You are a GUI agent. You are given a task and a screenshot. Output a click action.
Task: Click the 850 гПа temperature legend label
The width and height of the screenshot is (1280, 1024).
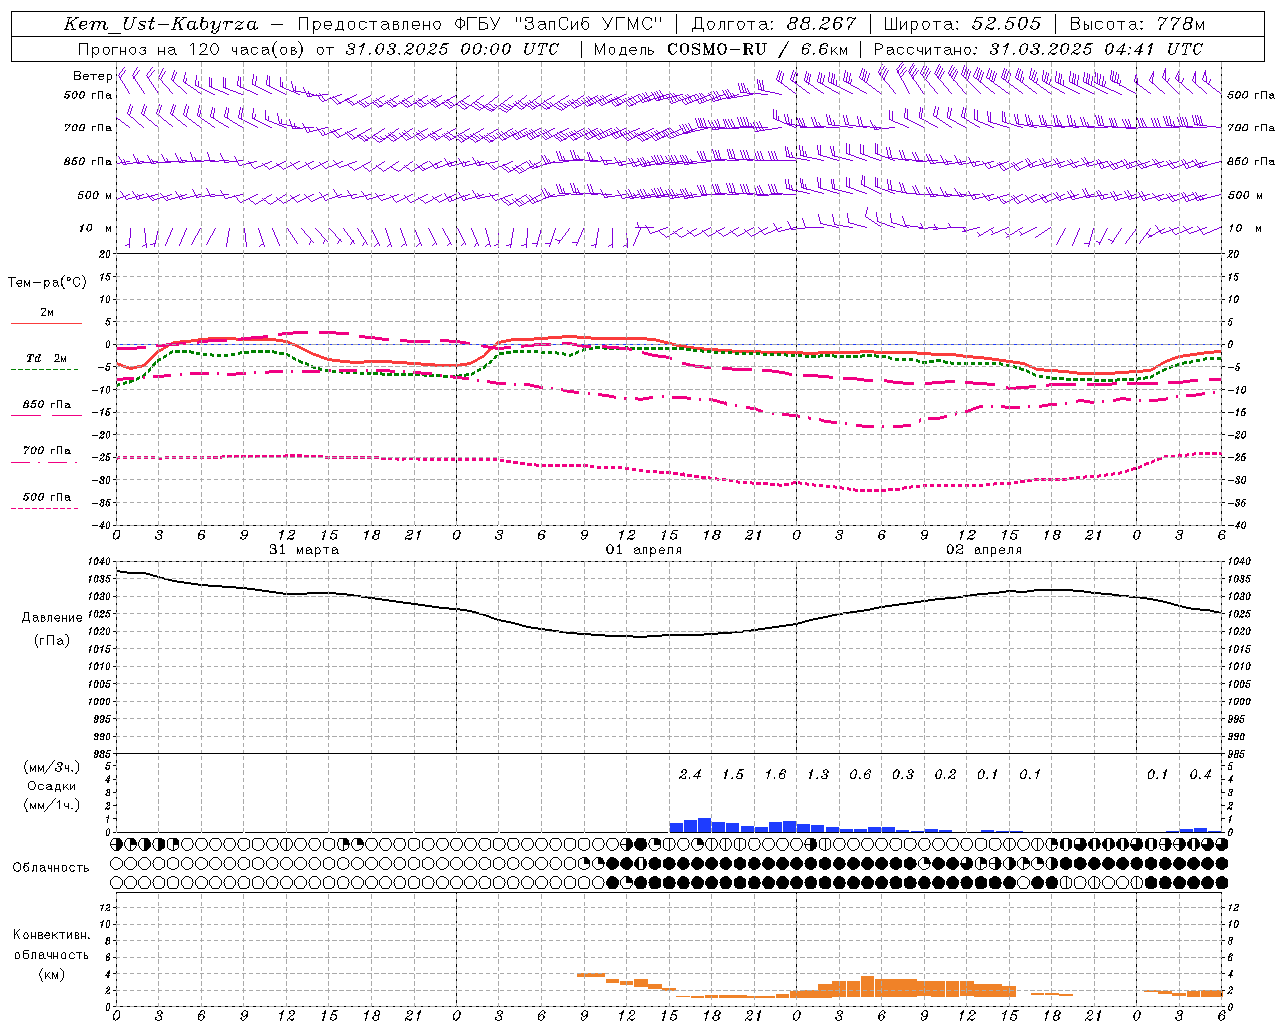click(47, 405)
